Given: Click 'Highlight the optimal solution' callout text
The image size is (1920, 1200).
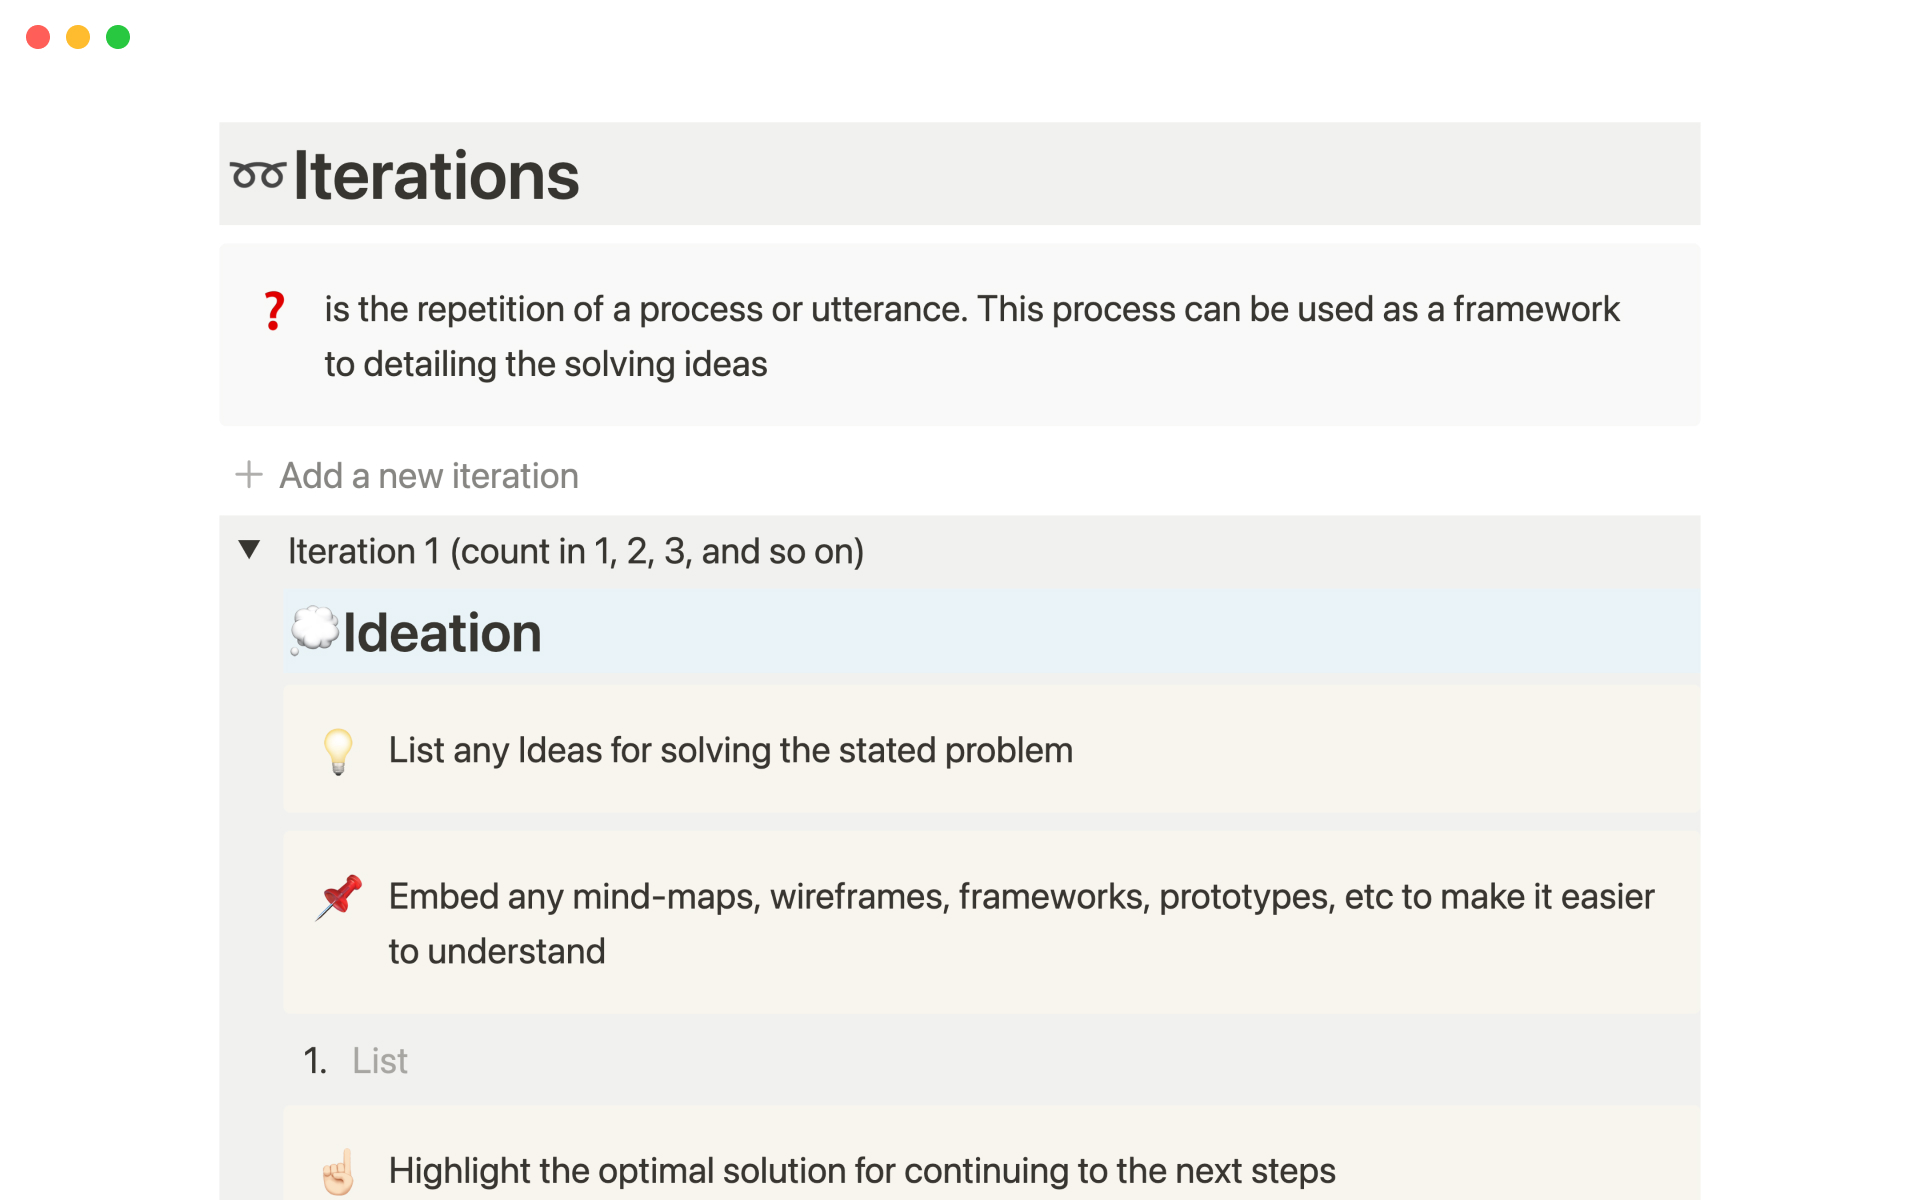Looking at the screenshot, I should (861, 1170).
